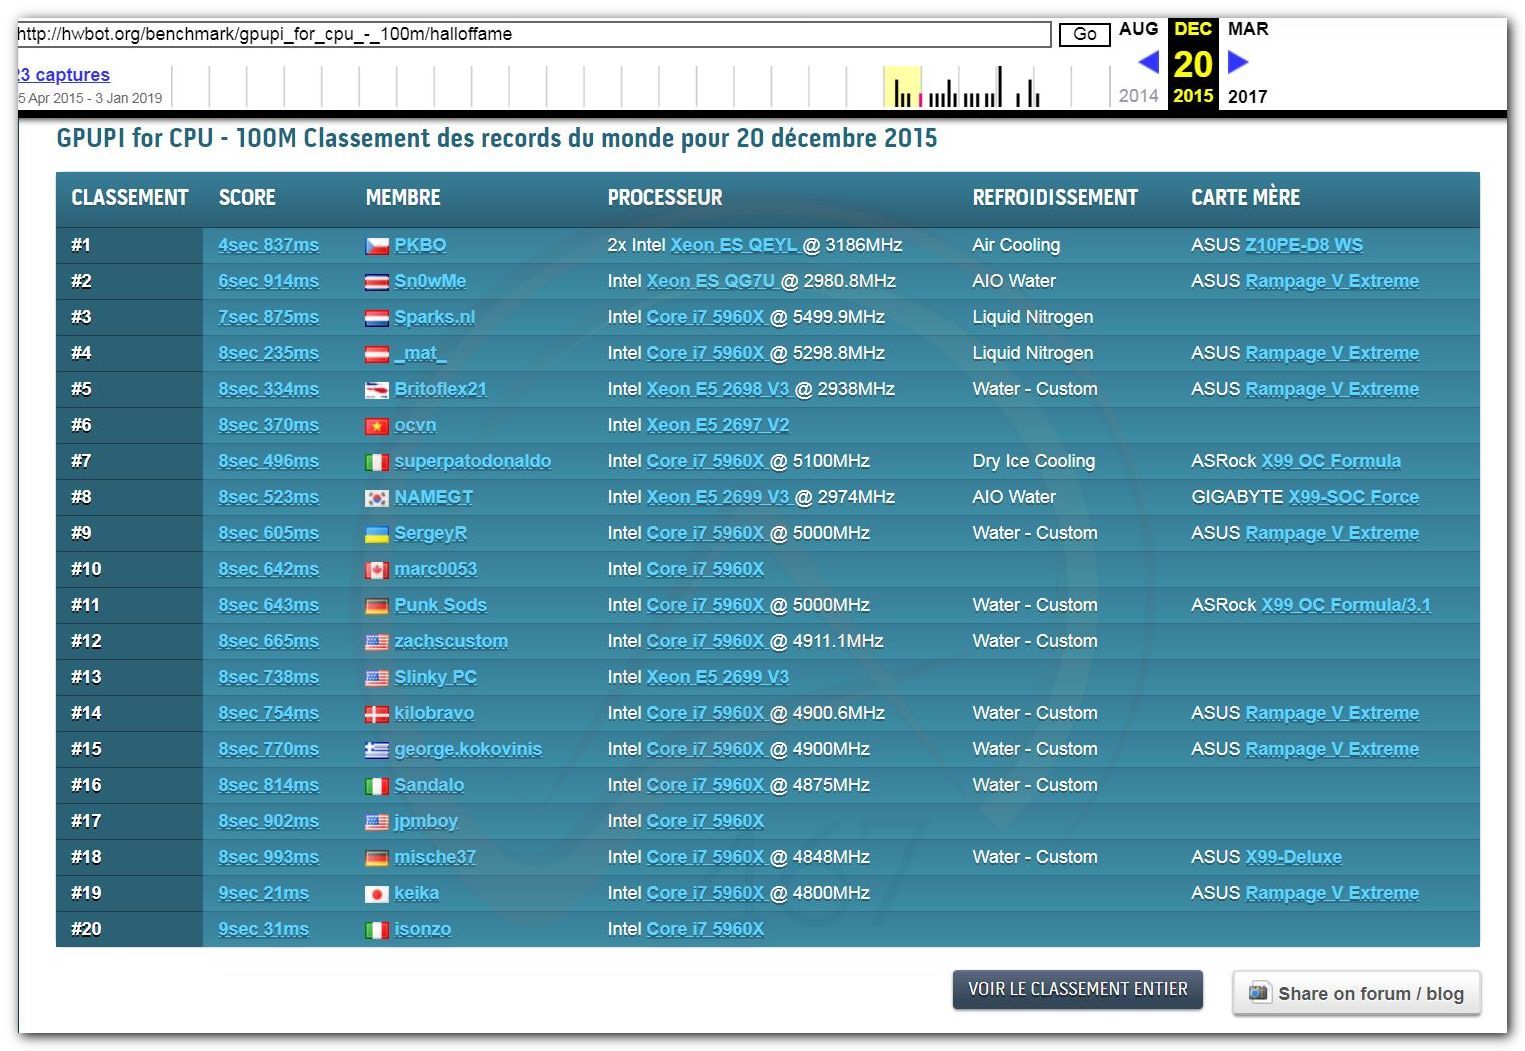Open Xeon E5 2699 V3 link for Slinky PC
The width and height of the screenshot is (1525, 1051).
(x=718, y=677)
